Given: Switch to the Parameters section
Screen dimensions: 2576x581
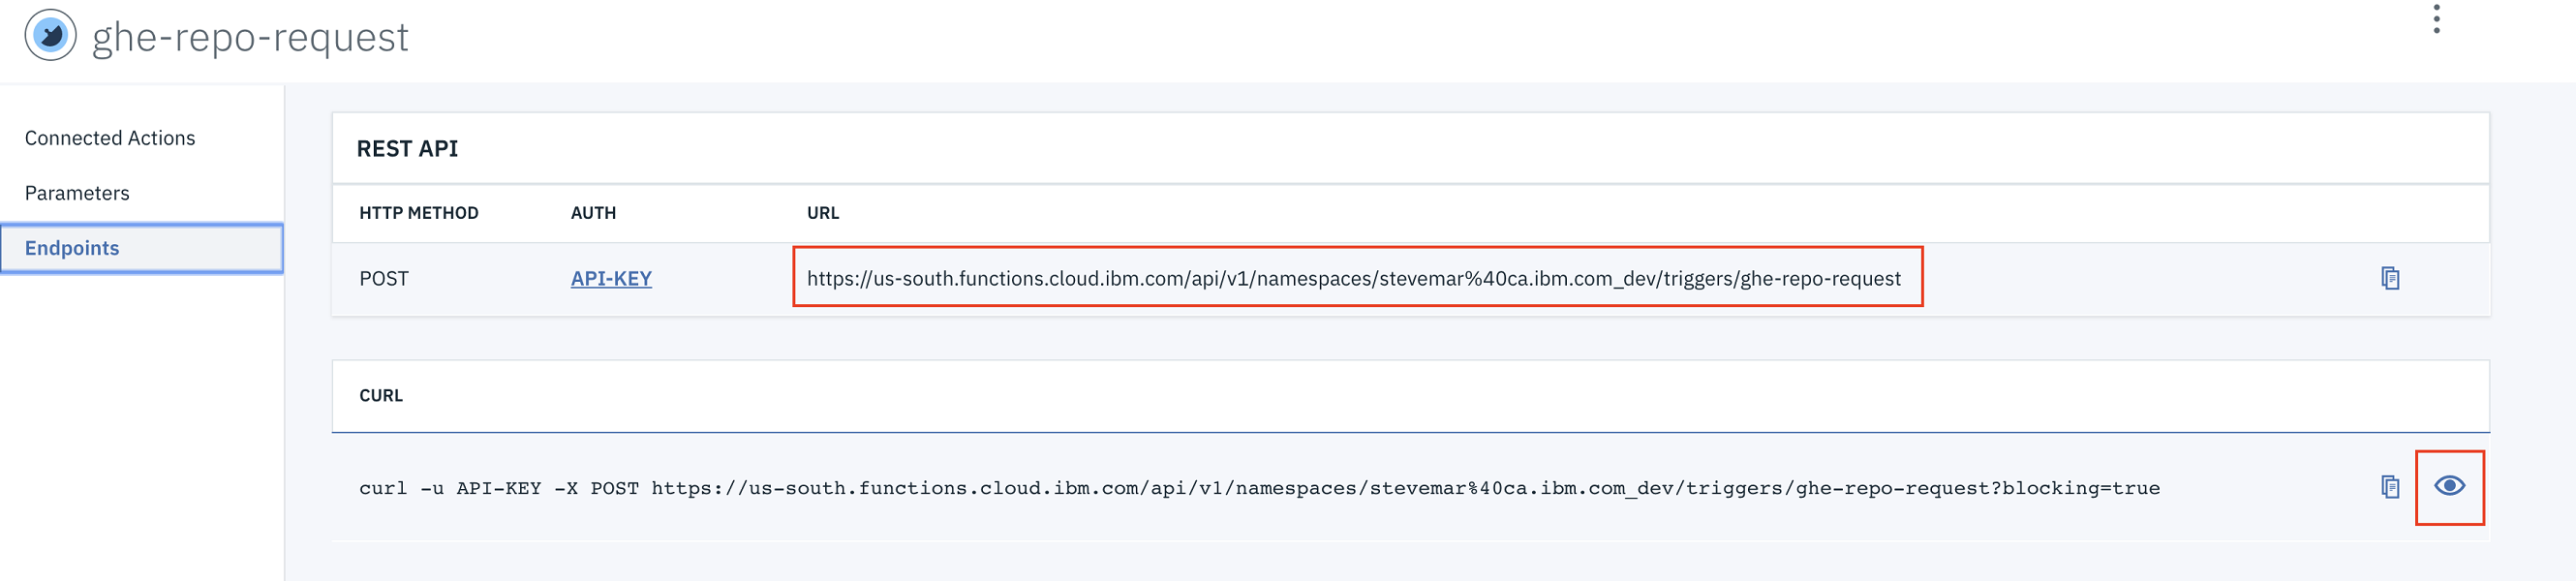Looking at the screenshot, I should (77, 193).
